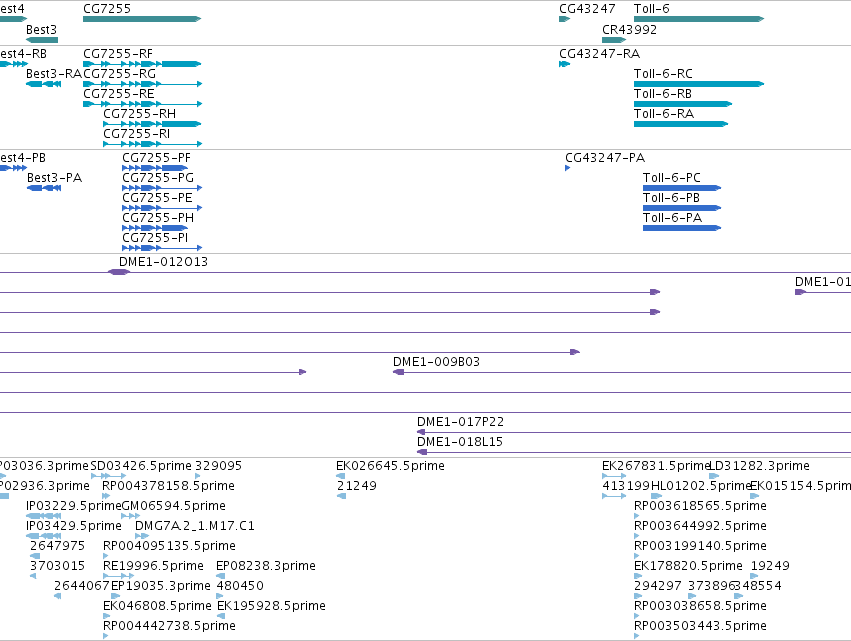The height and width of the screenshot is (641, 851).
Task: Select transcript Toll-6-RA
Action: (681, 124)
